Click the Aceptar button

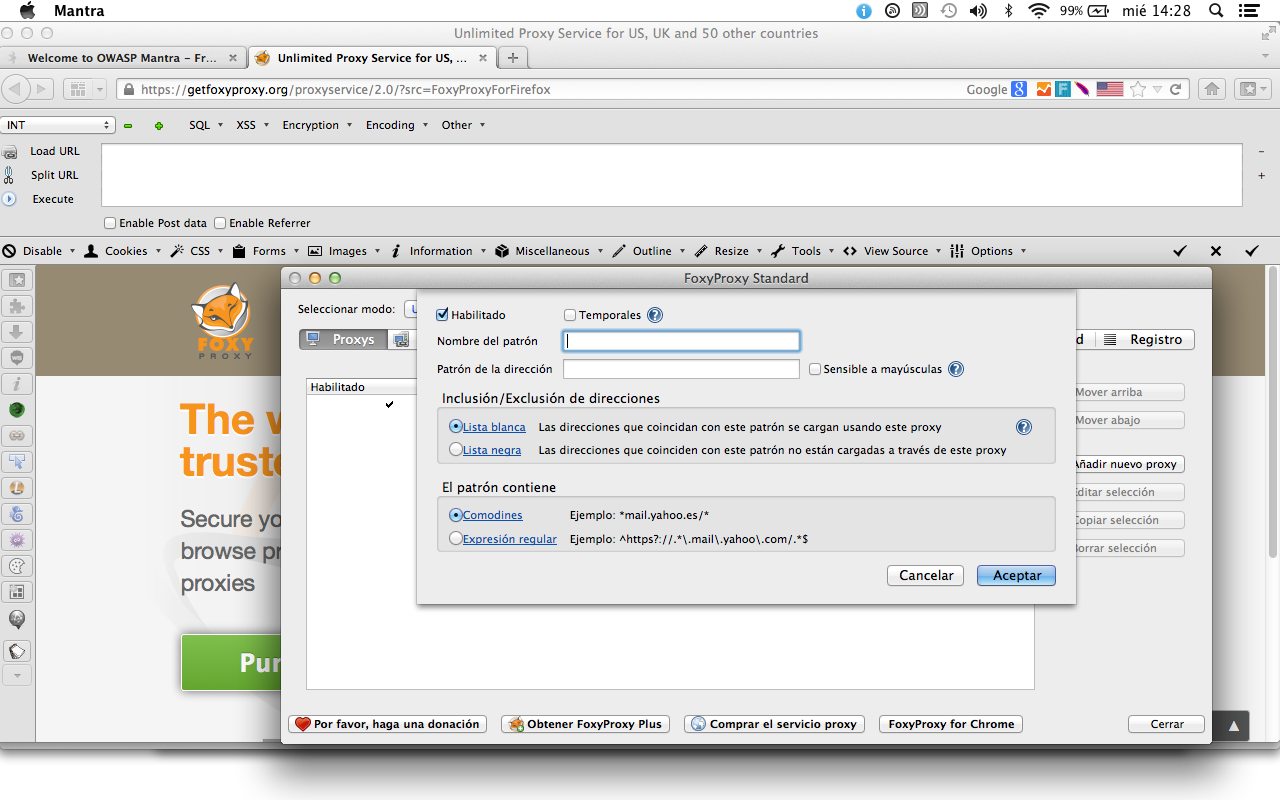pyautogui.click(x=1017, y=575)
